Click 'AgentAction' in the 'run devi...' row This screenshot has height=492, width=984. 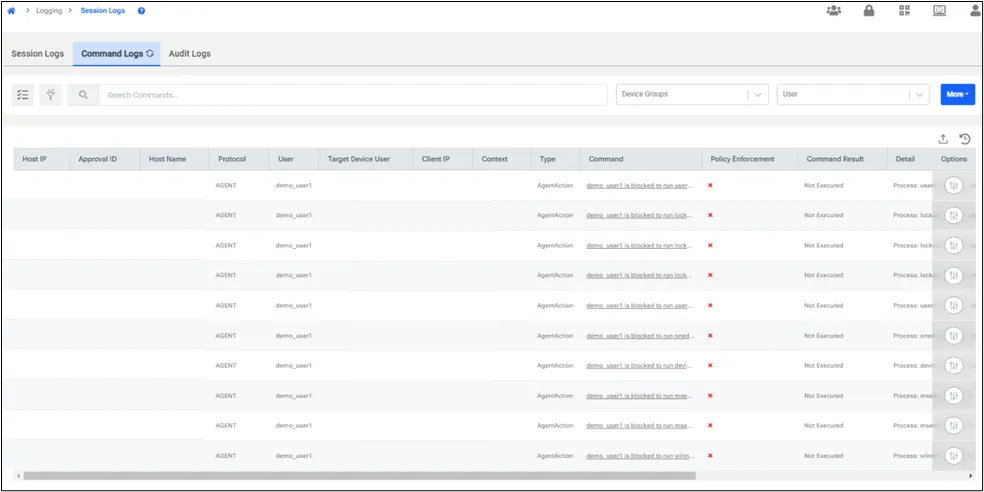tap(555, 365)
